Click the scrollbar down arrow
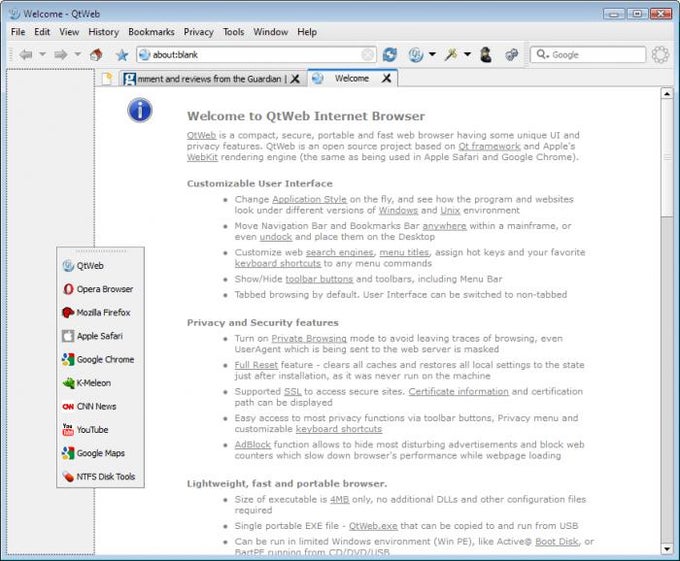Image resolution: width=680 pixels, height=561 pixels. (x=667, y=549)
